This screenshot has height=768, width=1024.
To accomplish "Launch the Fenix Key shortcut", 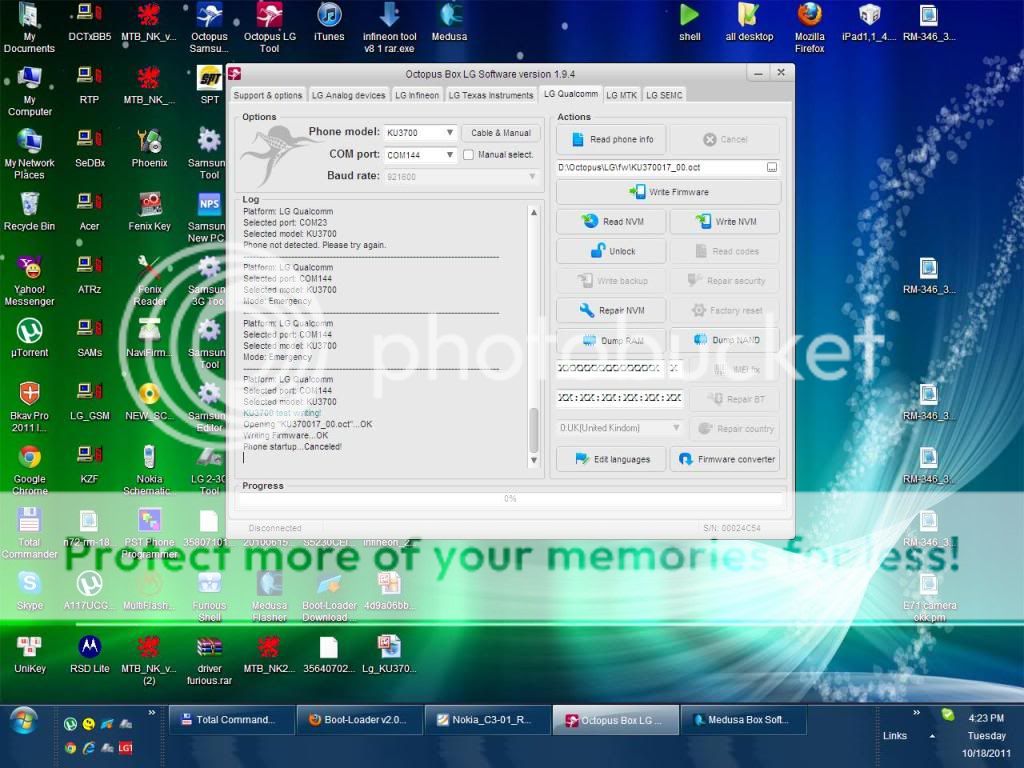I will 150,212.
